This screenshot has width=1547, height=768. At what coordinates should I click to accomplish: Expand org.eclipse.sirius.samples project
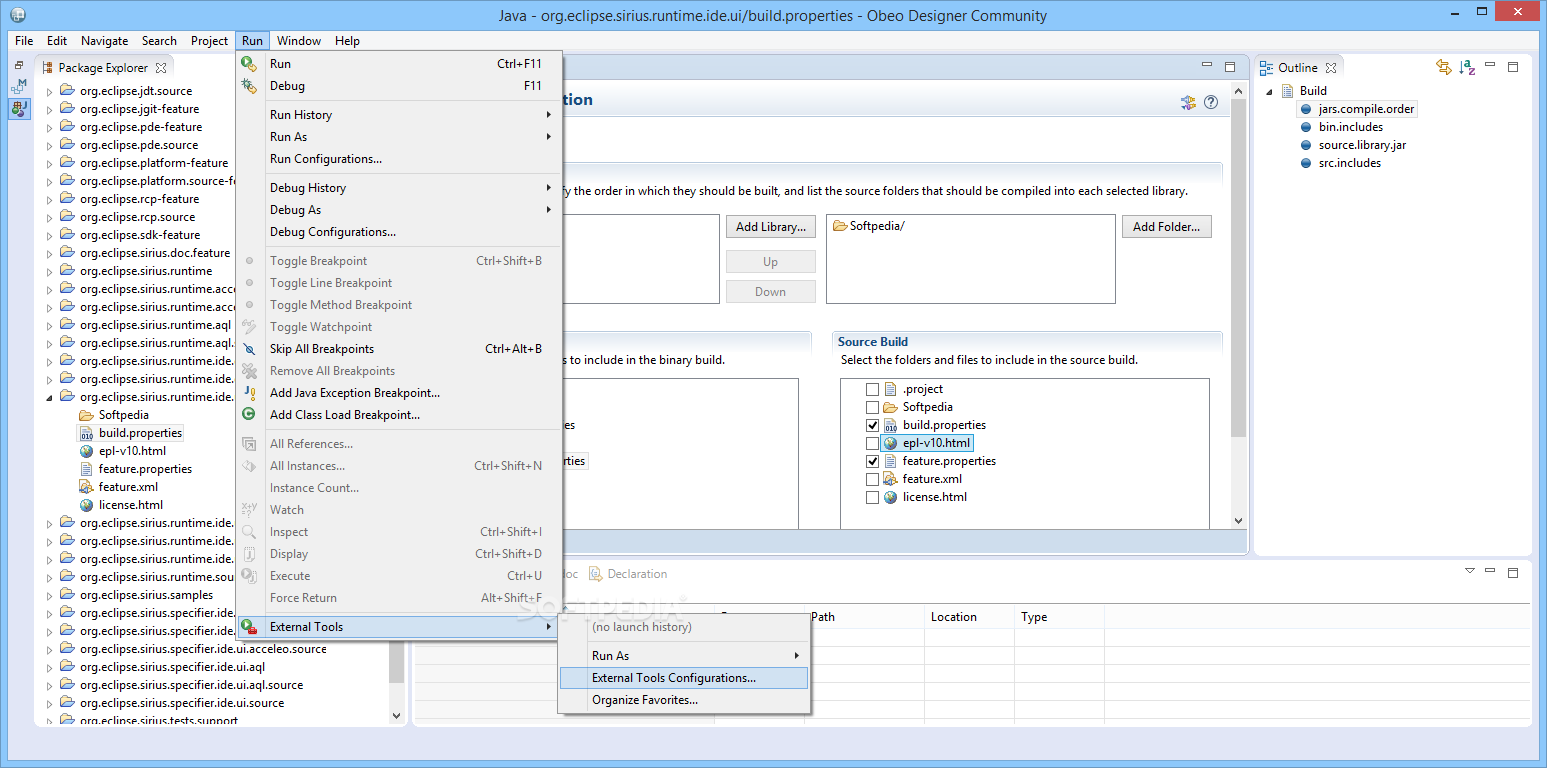point(50,595)
